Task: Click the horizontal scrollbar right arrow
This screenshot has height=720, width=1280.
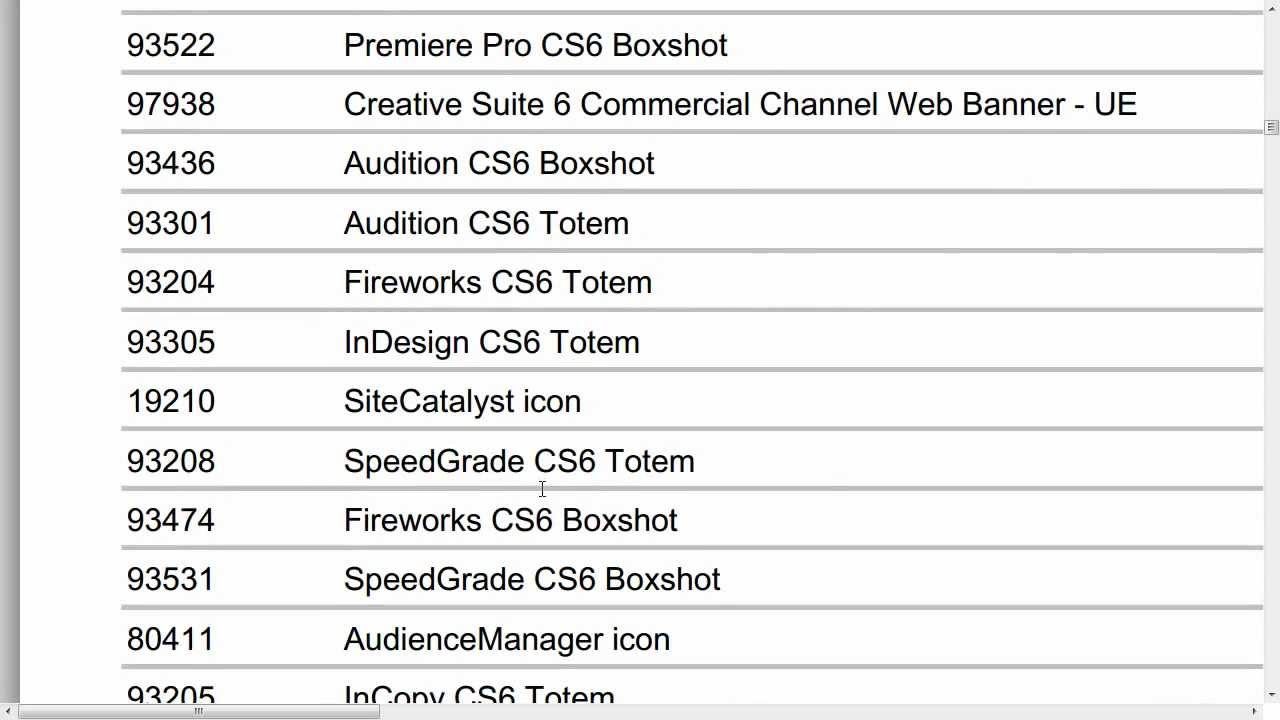Action: (1254, 711)
